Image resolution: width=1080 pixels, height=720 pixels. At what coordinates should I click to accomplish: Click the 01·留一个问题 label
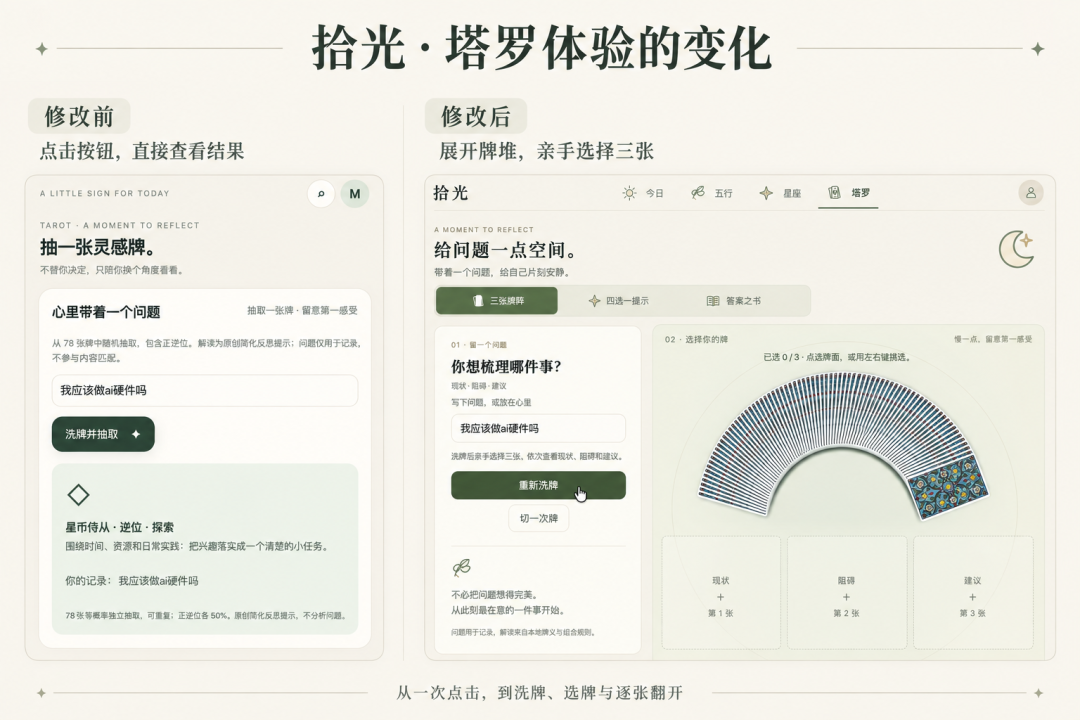479,344
